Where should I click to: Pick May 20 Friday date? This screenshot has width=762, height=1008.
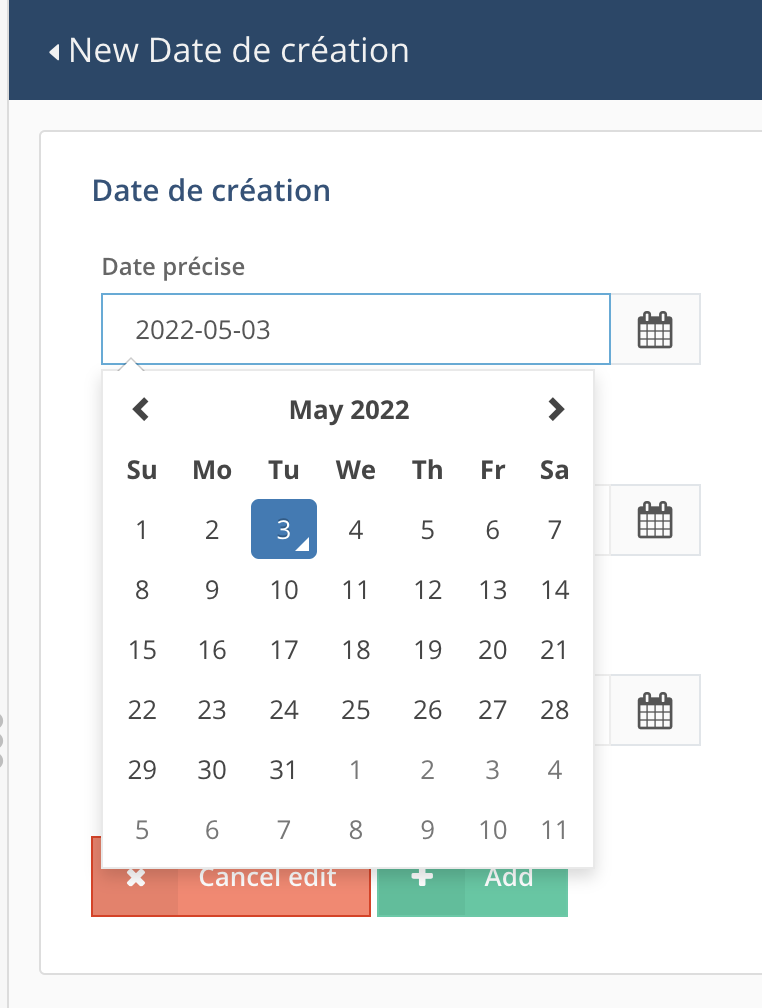tap(492, 650)
